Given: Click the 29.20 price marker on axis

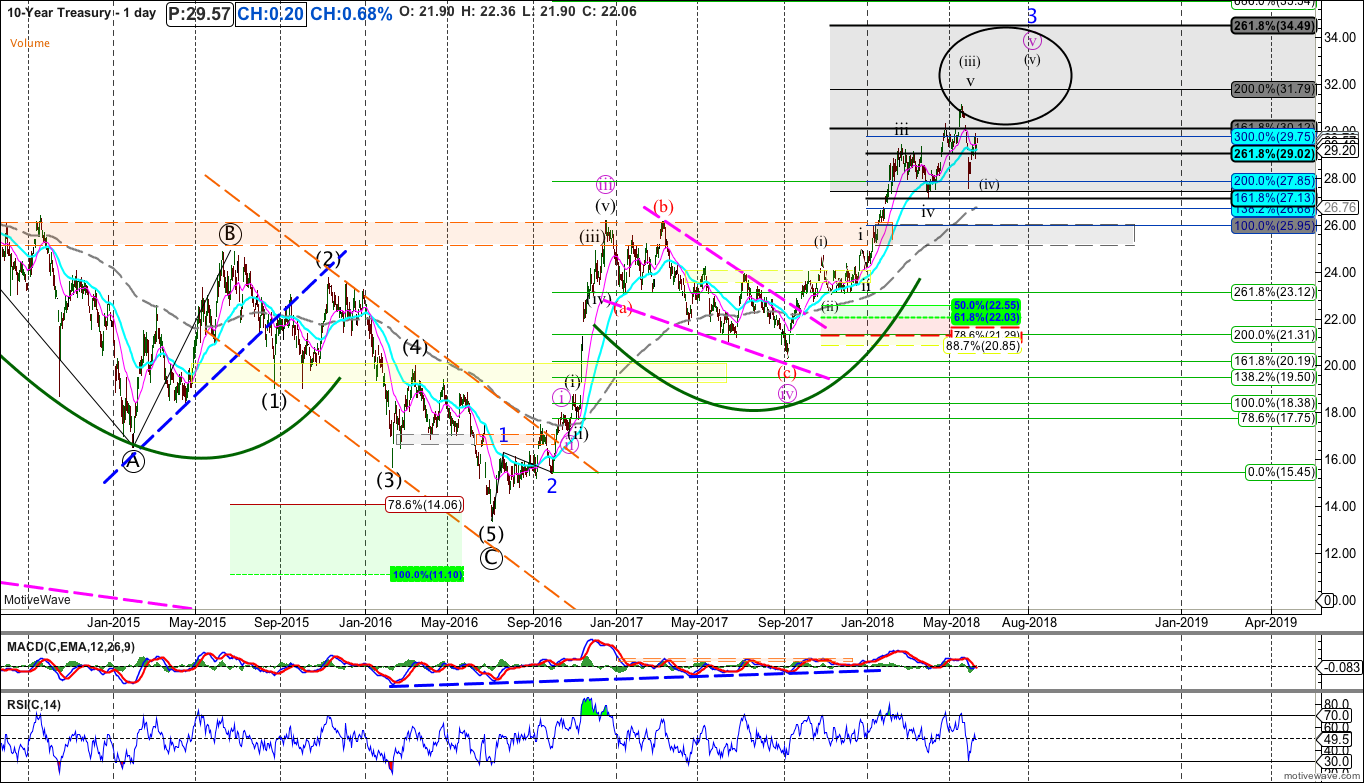Looking at the screenshot, I should click(x=1338, y=150).
